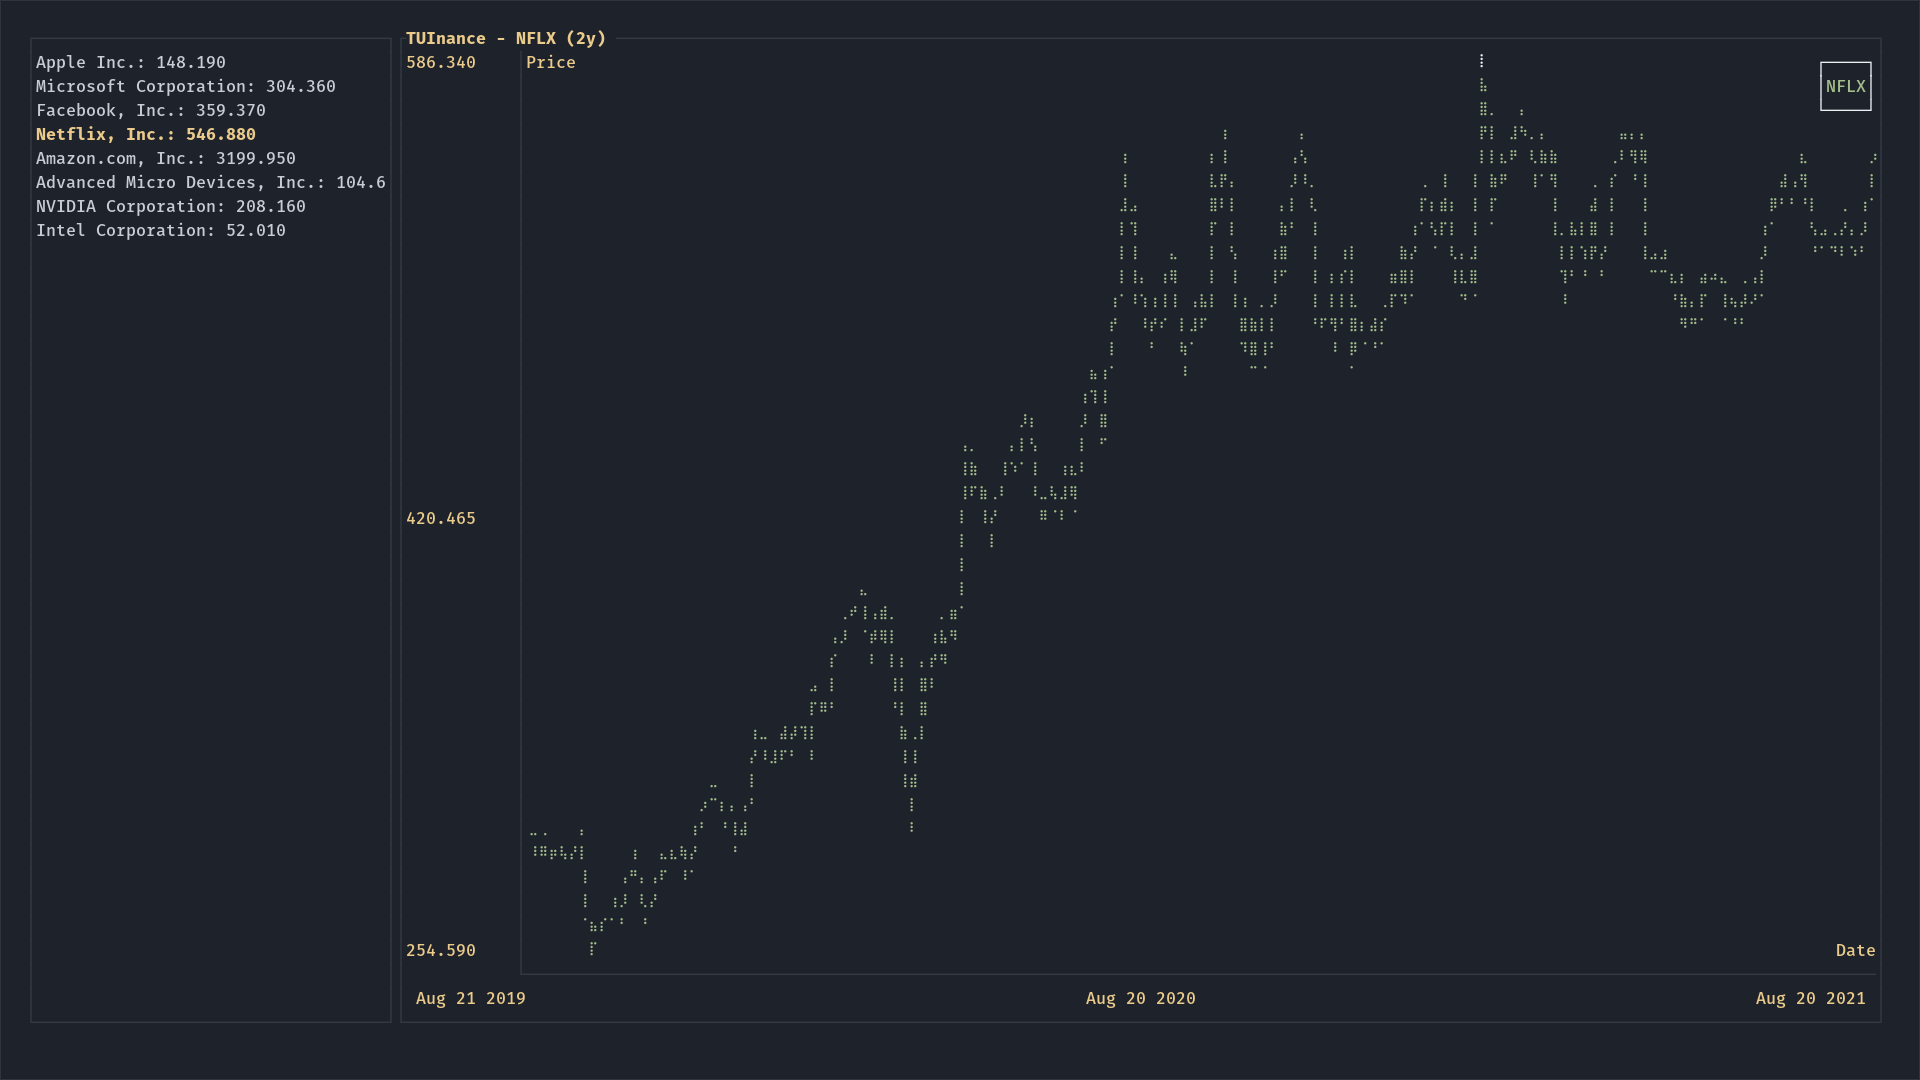Click the 586.340 maximum price label
The width and height of the screenshot is (1920, 1080).
(x=441, y=62)
